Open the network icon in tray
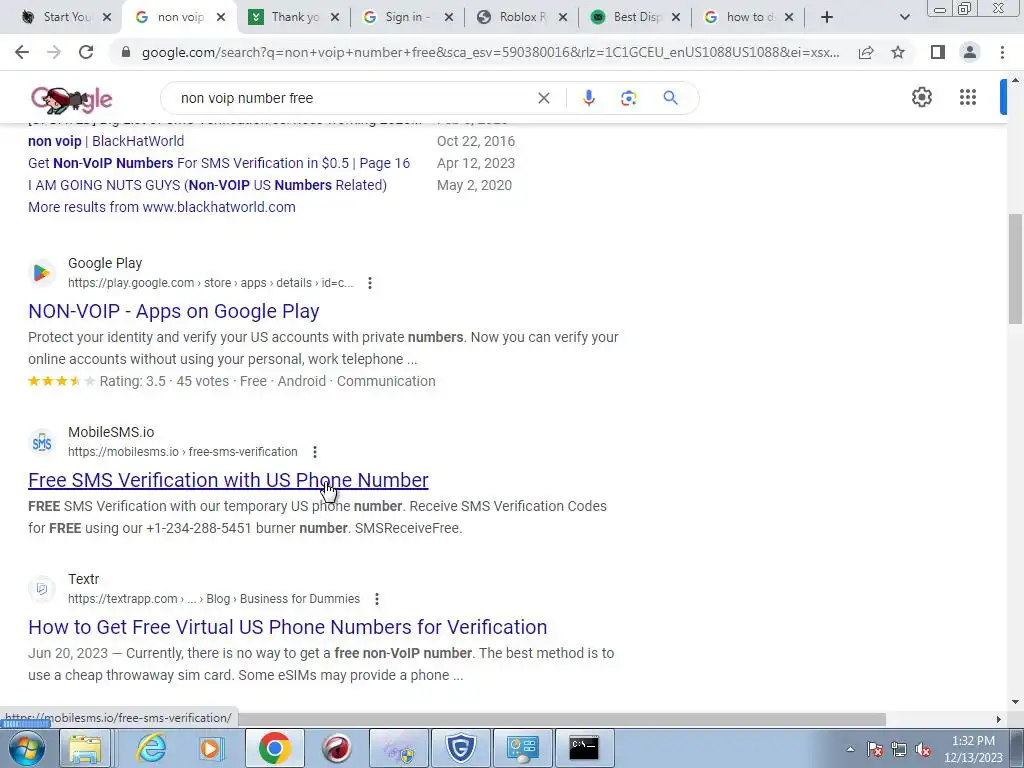Viewport: 1024px width, 768px height. (899, 749)
